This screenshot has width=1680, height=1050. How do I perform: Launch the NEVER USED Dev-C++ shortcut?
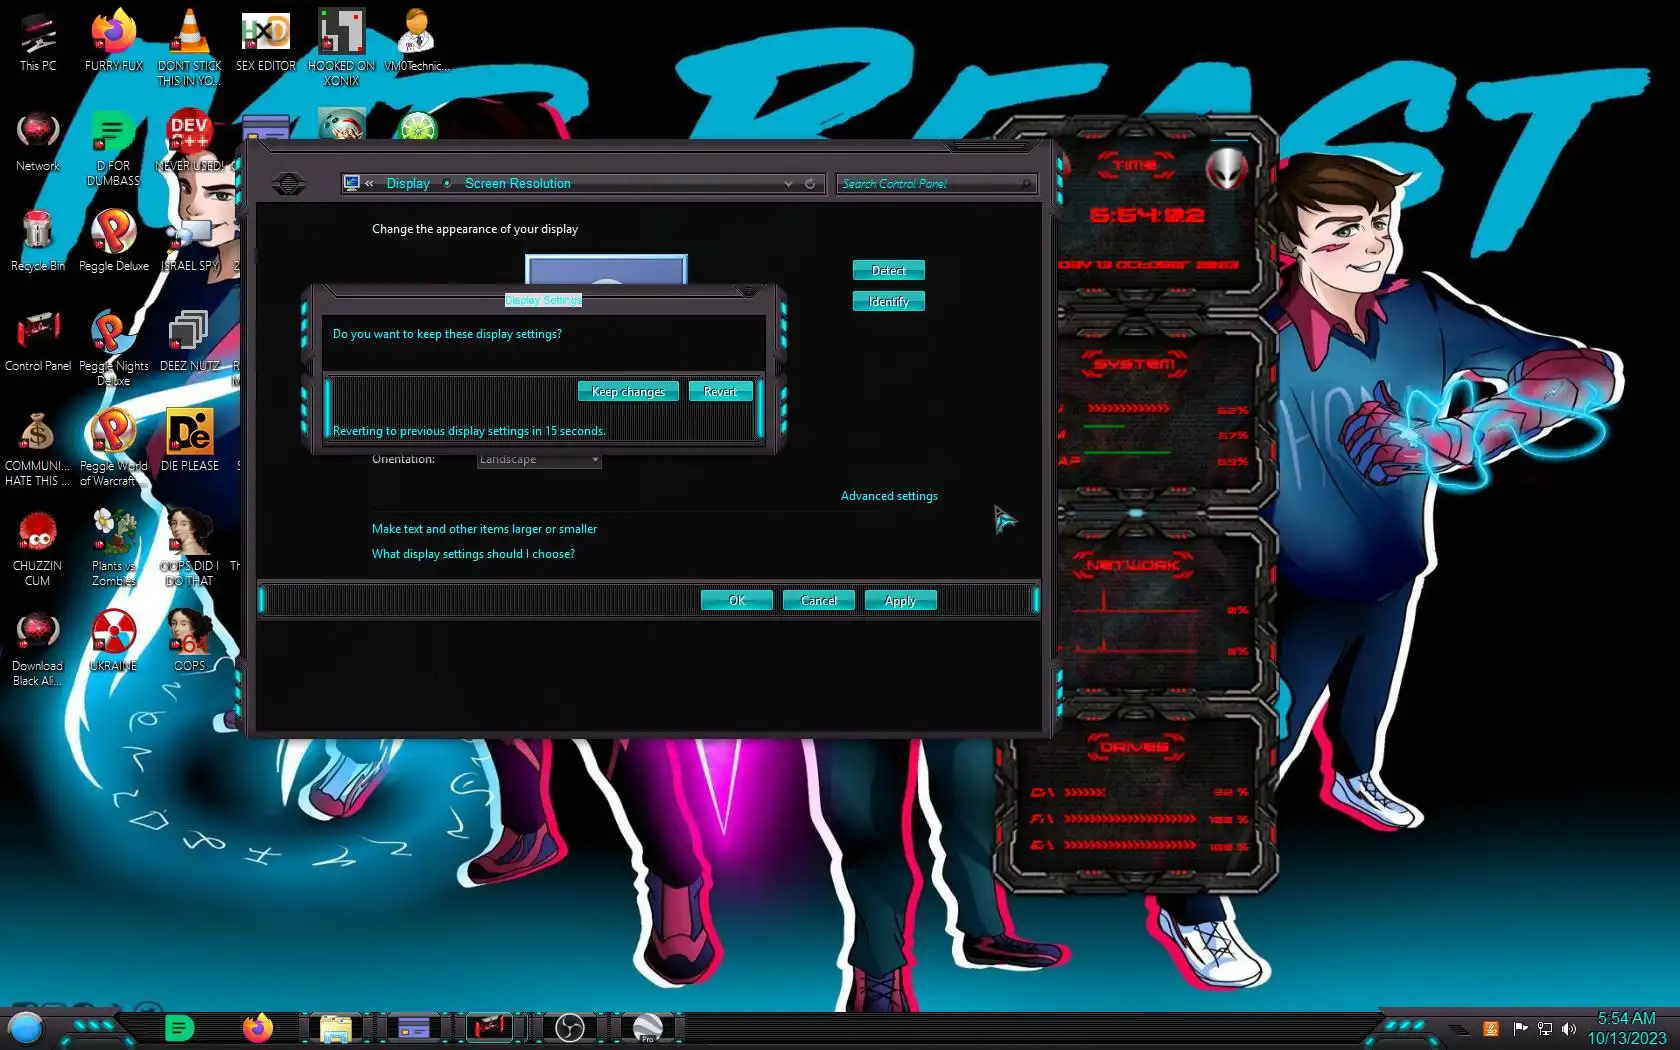click(x=190, y=140)
